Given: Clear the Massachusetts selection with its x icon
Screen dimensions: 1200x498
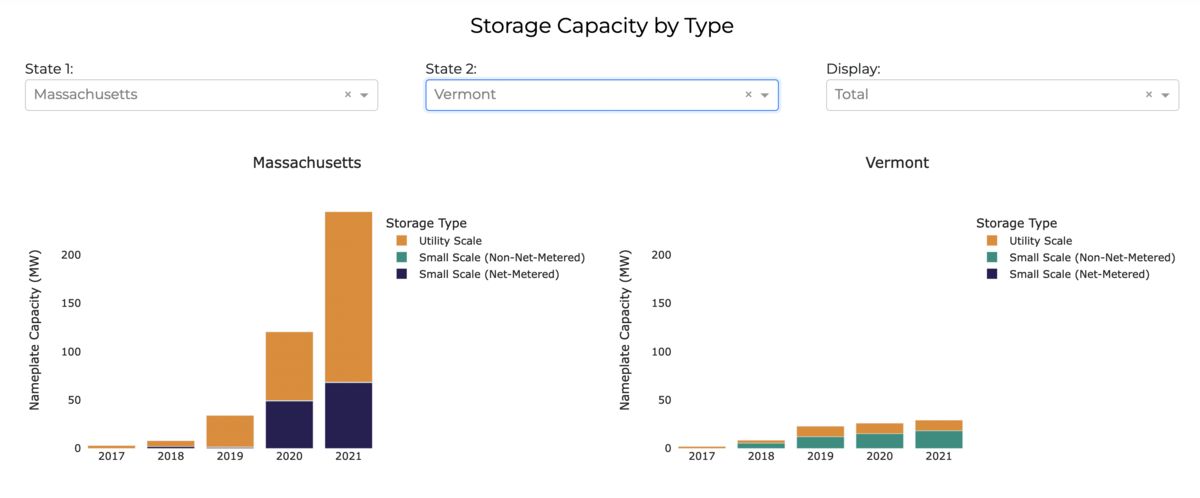Looking at the screenshot, I should pyautogui.click(x=348, y=95).
